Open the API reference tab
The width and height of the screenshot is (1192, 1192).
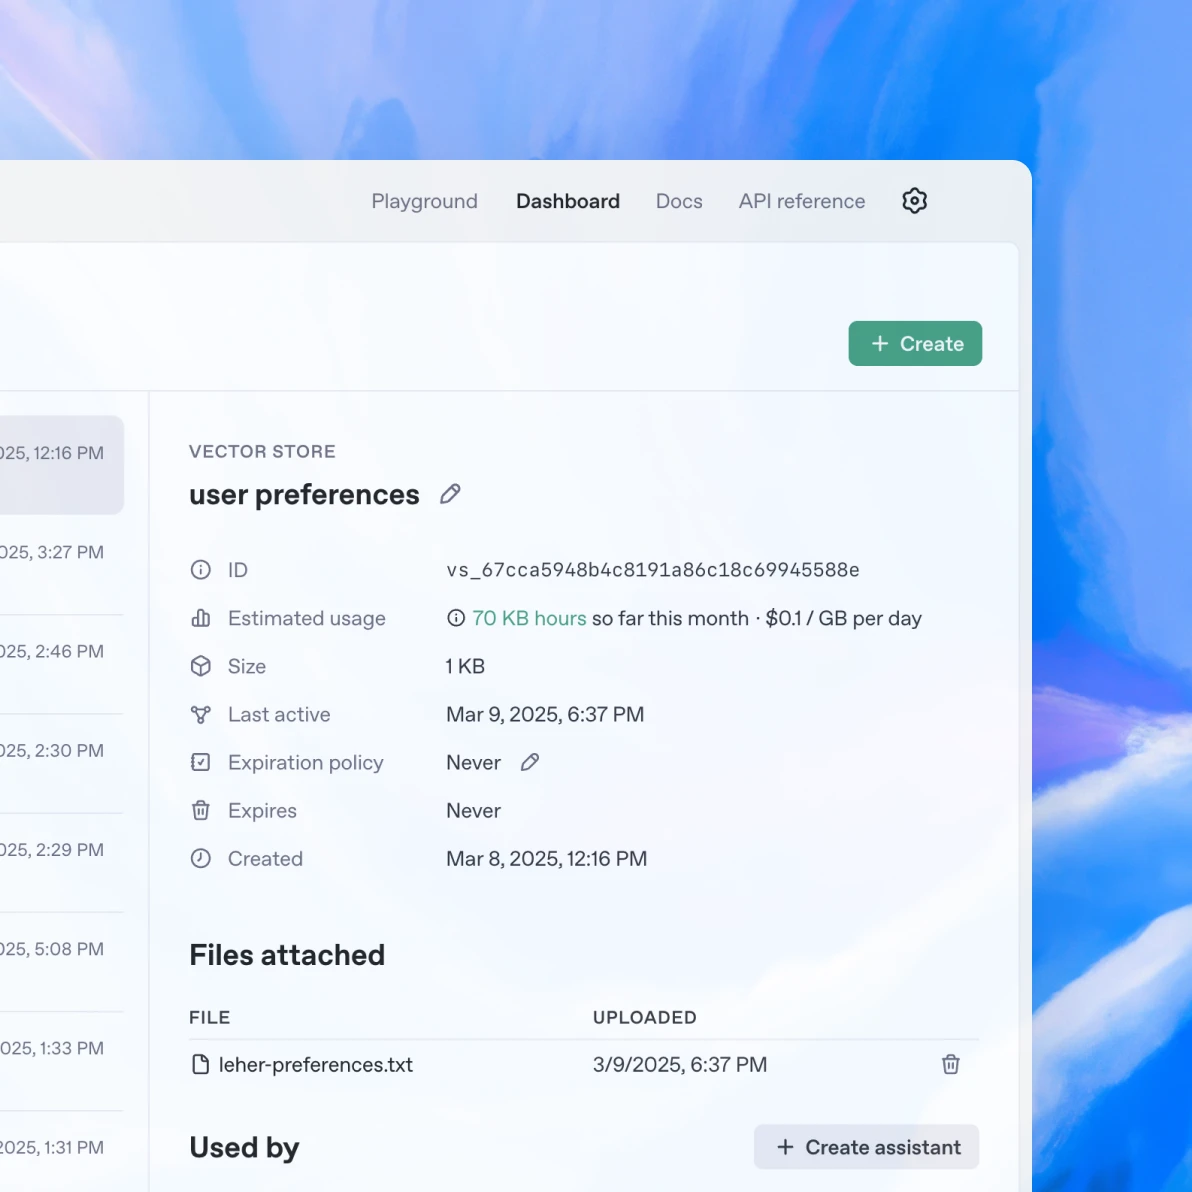pos(801,201)
